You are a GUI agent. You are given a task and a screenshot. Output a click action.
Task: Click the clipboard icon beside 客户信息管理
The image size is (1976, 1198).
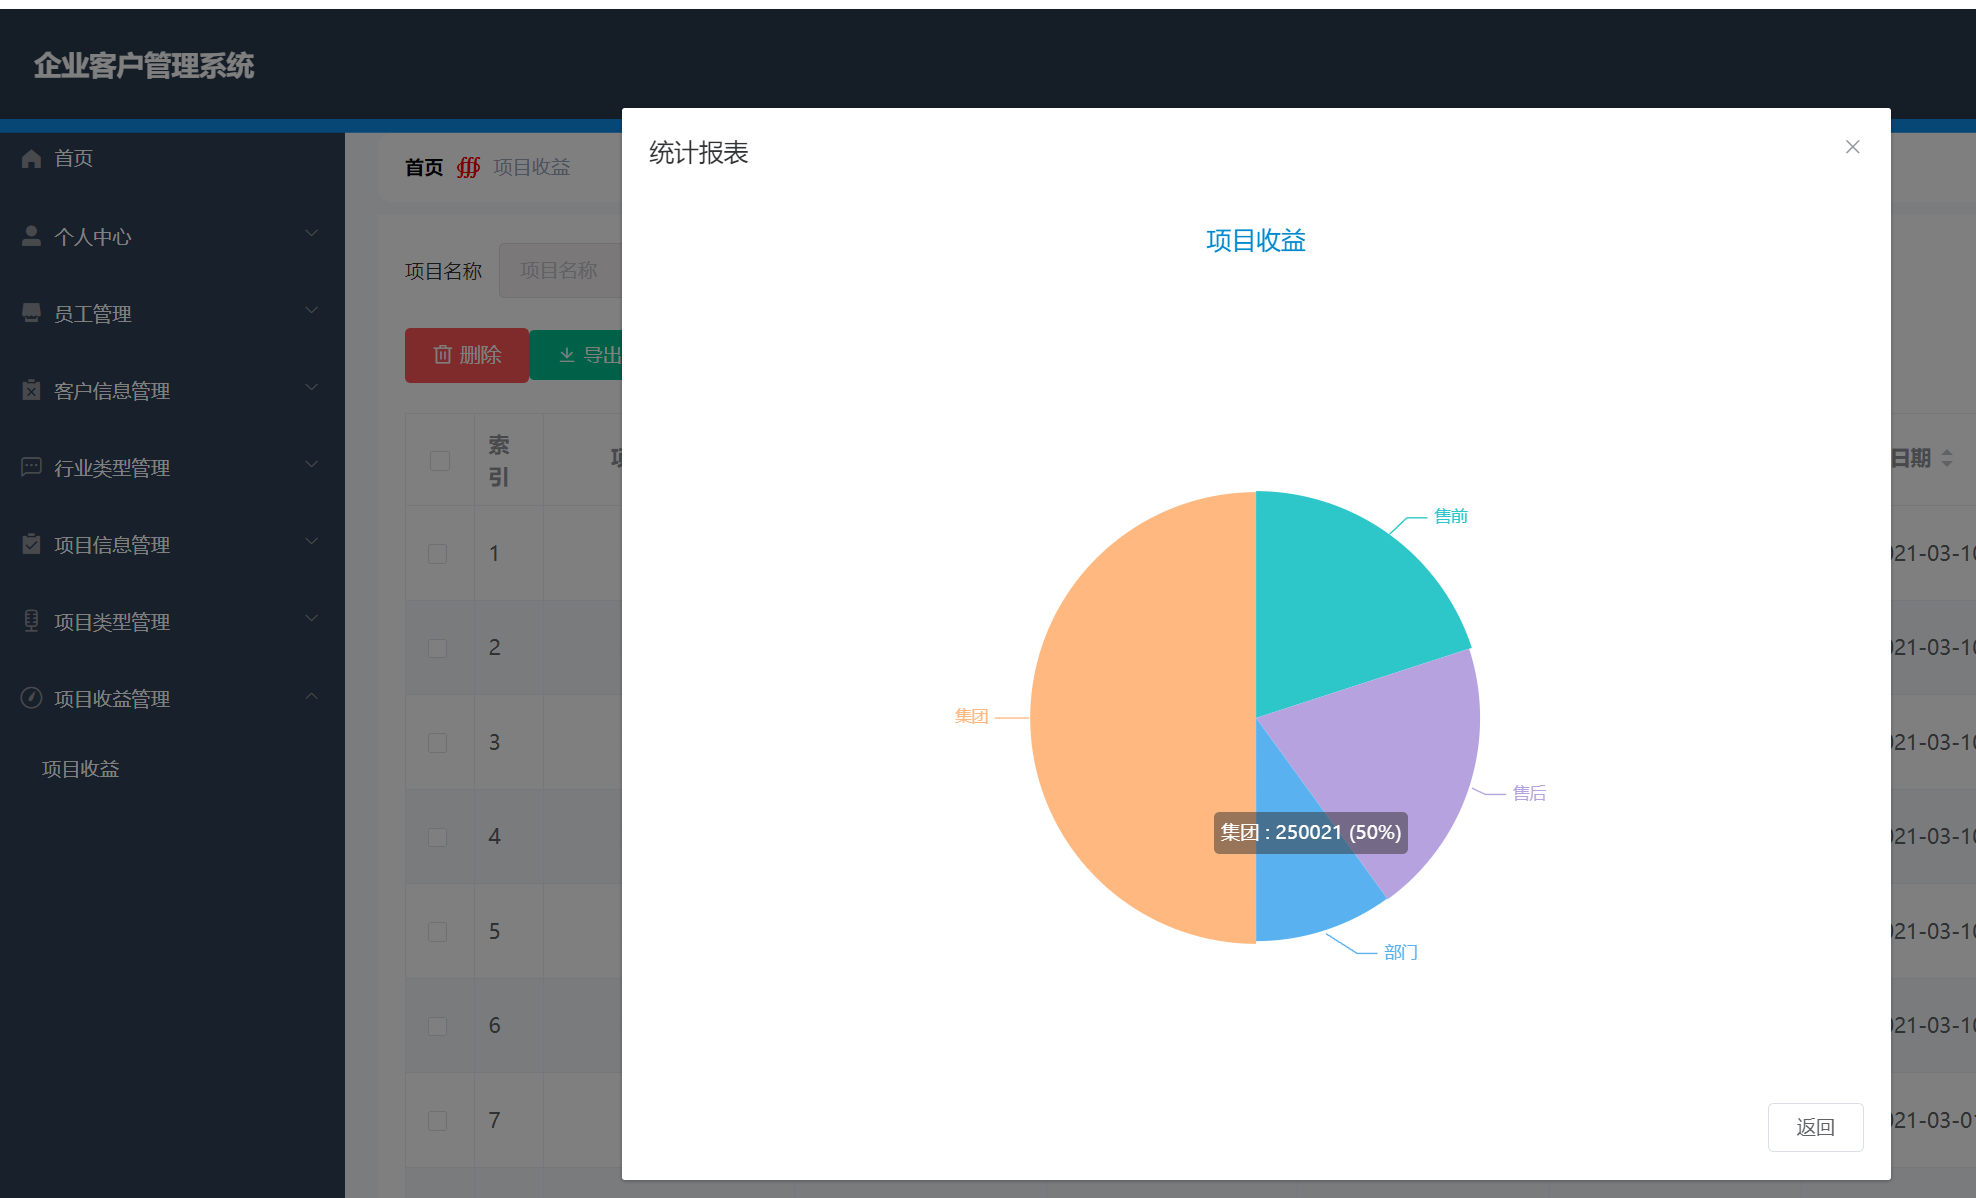pos(31,390)
